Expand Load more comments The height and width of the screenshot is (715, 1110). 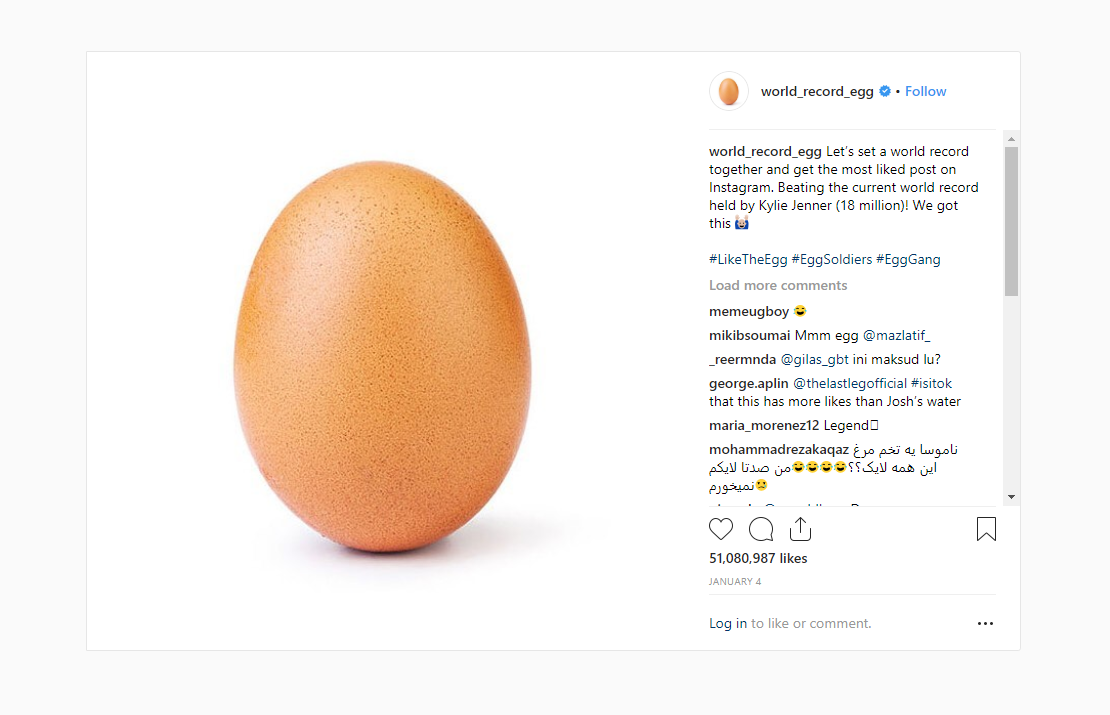pos(778,286)
